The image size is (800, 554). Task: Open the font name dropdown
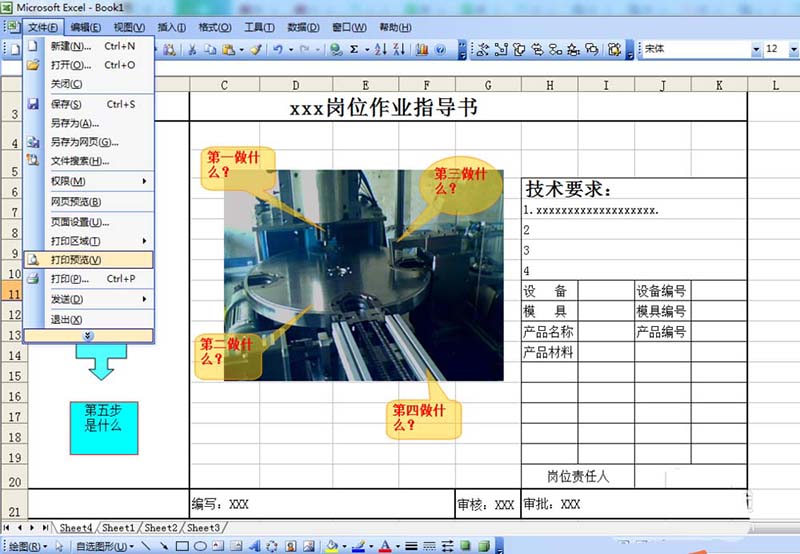pyautogui.click(x=756, y=48)
